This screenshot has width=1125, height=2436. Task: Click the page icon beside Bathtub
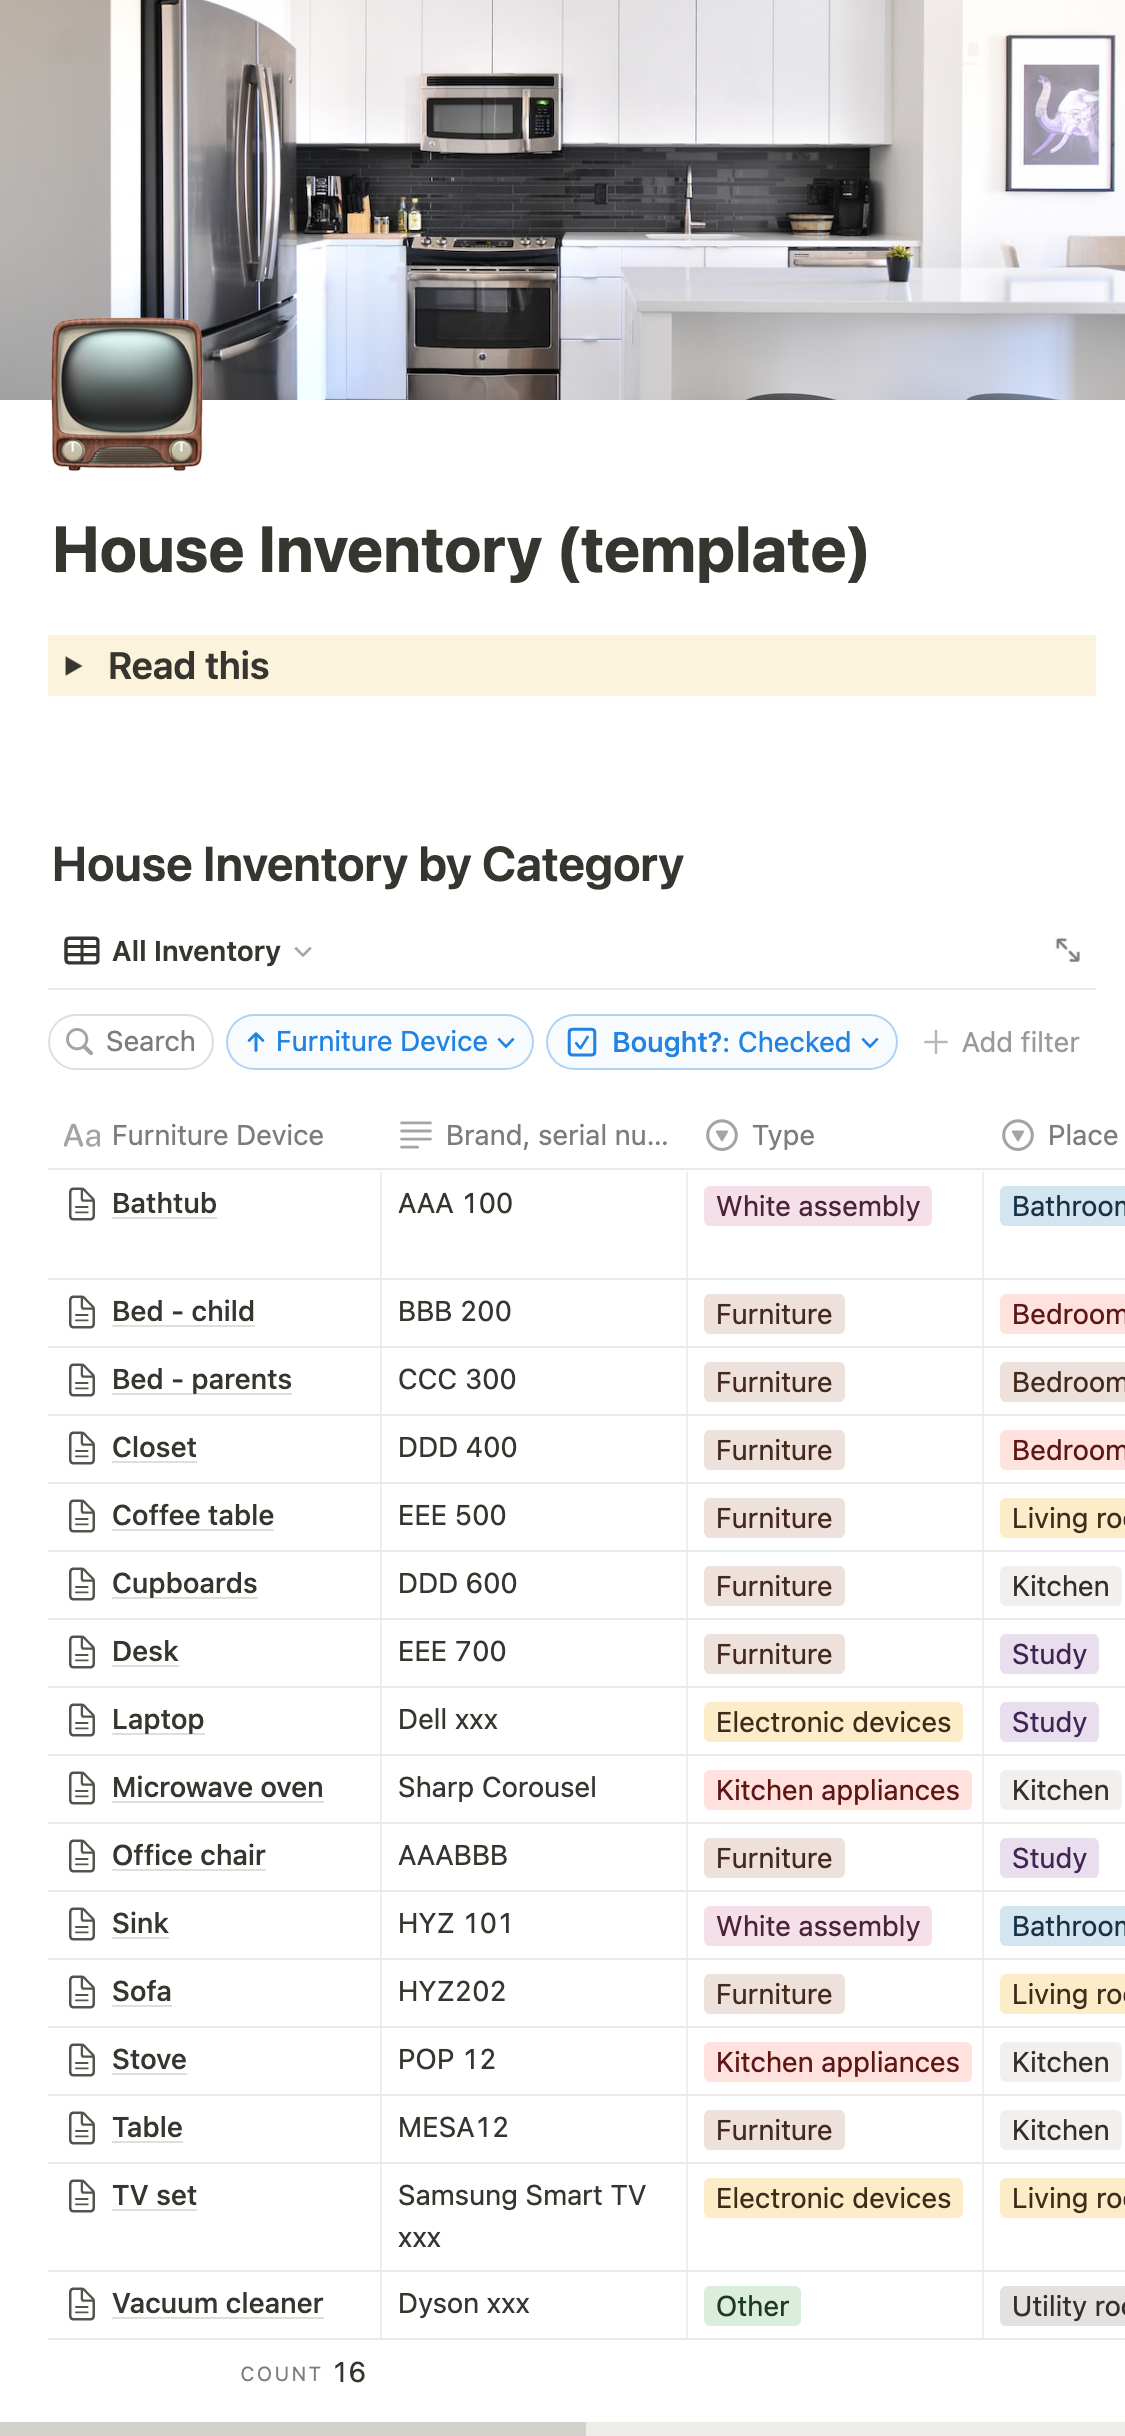82,1204
